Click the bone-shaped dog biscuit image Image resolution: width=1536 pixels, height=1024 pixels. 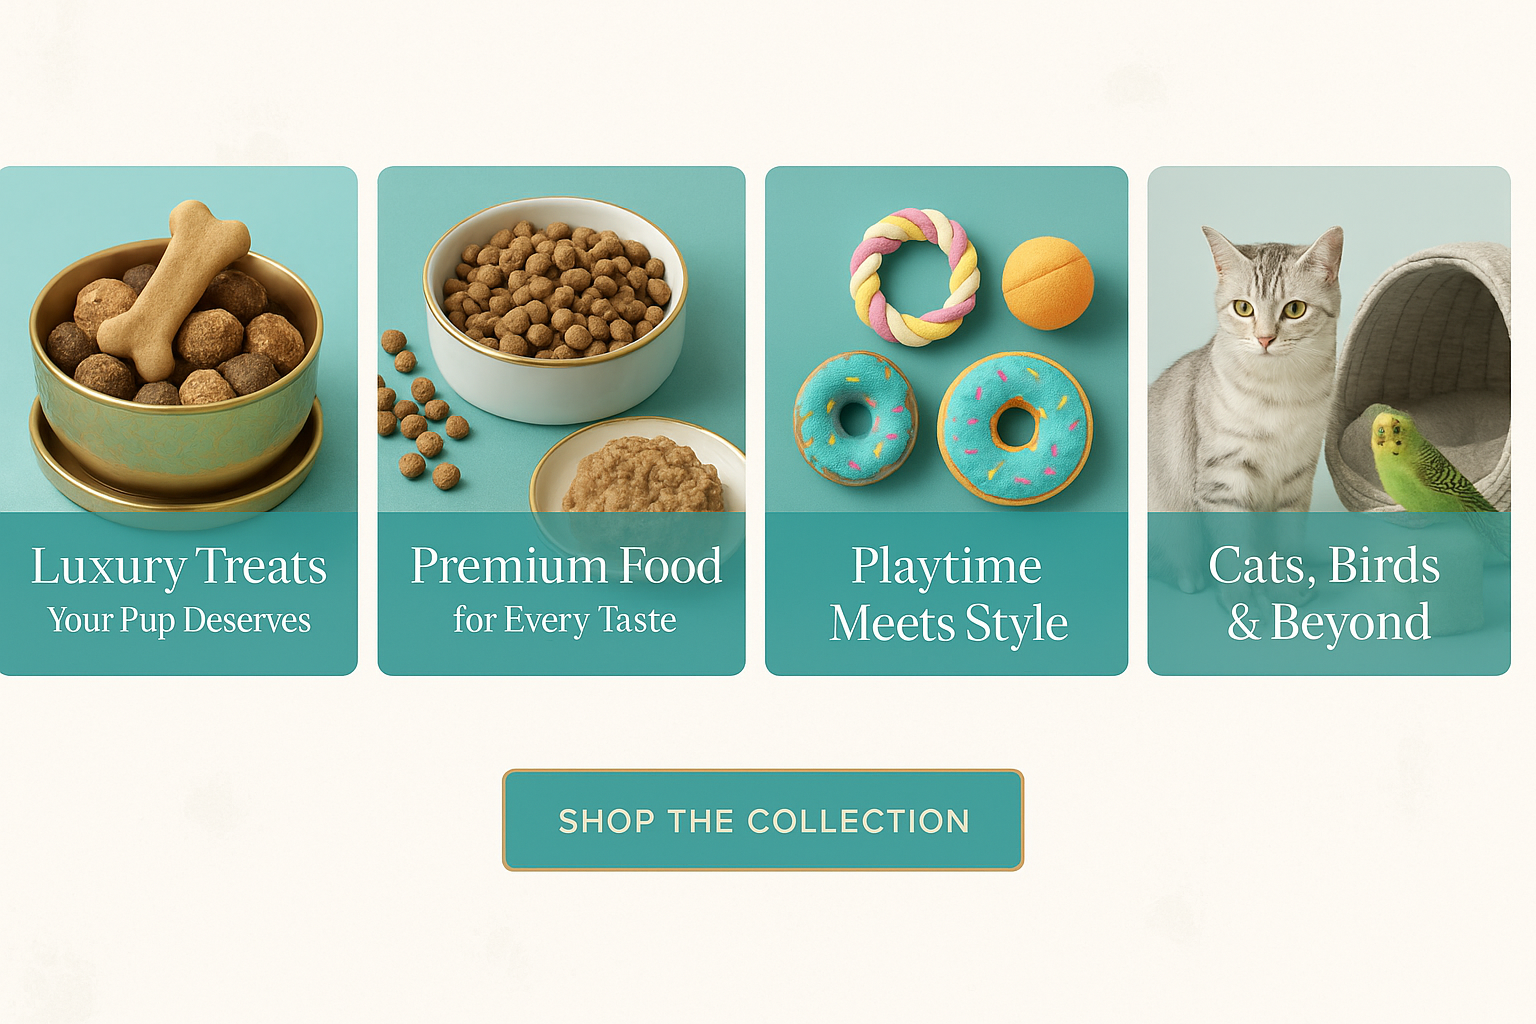(x=174, y=290)
